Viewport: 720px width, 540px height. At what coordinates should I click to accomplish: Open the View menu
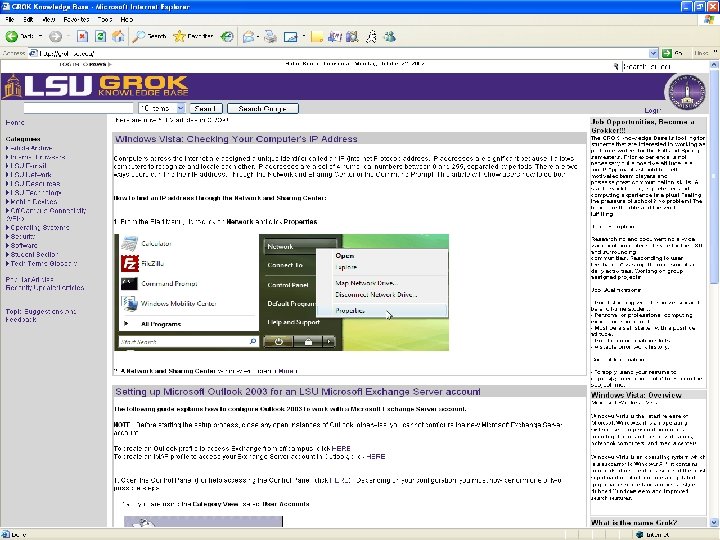pyautogui.click(x=49, y=19)
